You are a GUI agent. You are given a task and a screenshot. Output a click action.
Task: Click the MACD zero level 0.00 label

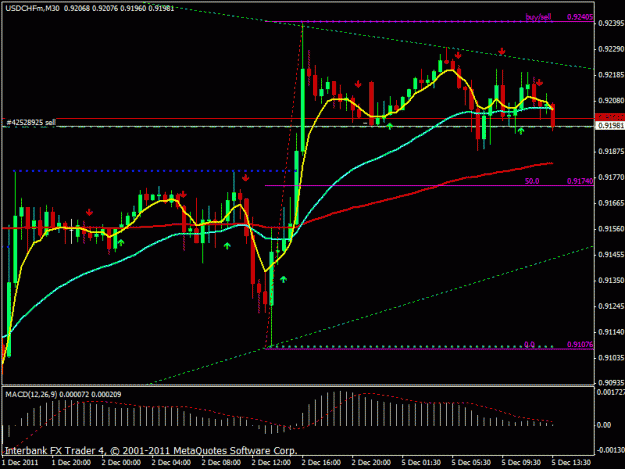(x=604, y=425)
